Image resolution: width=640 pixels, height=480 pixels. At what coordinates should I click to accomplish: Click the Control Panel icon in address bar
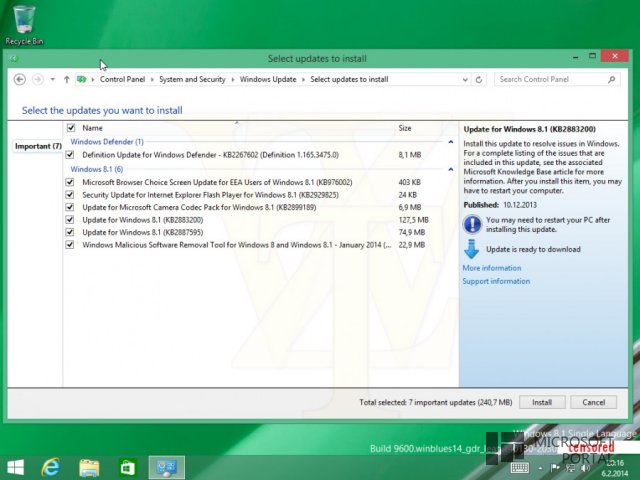point(82,79)
